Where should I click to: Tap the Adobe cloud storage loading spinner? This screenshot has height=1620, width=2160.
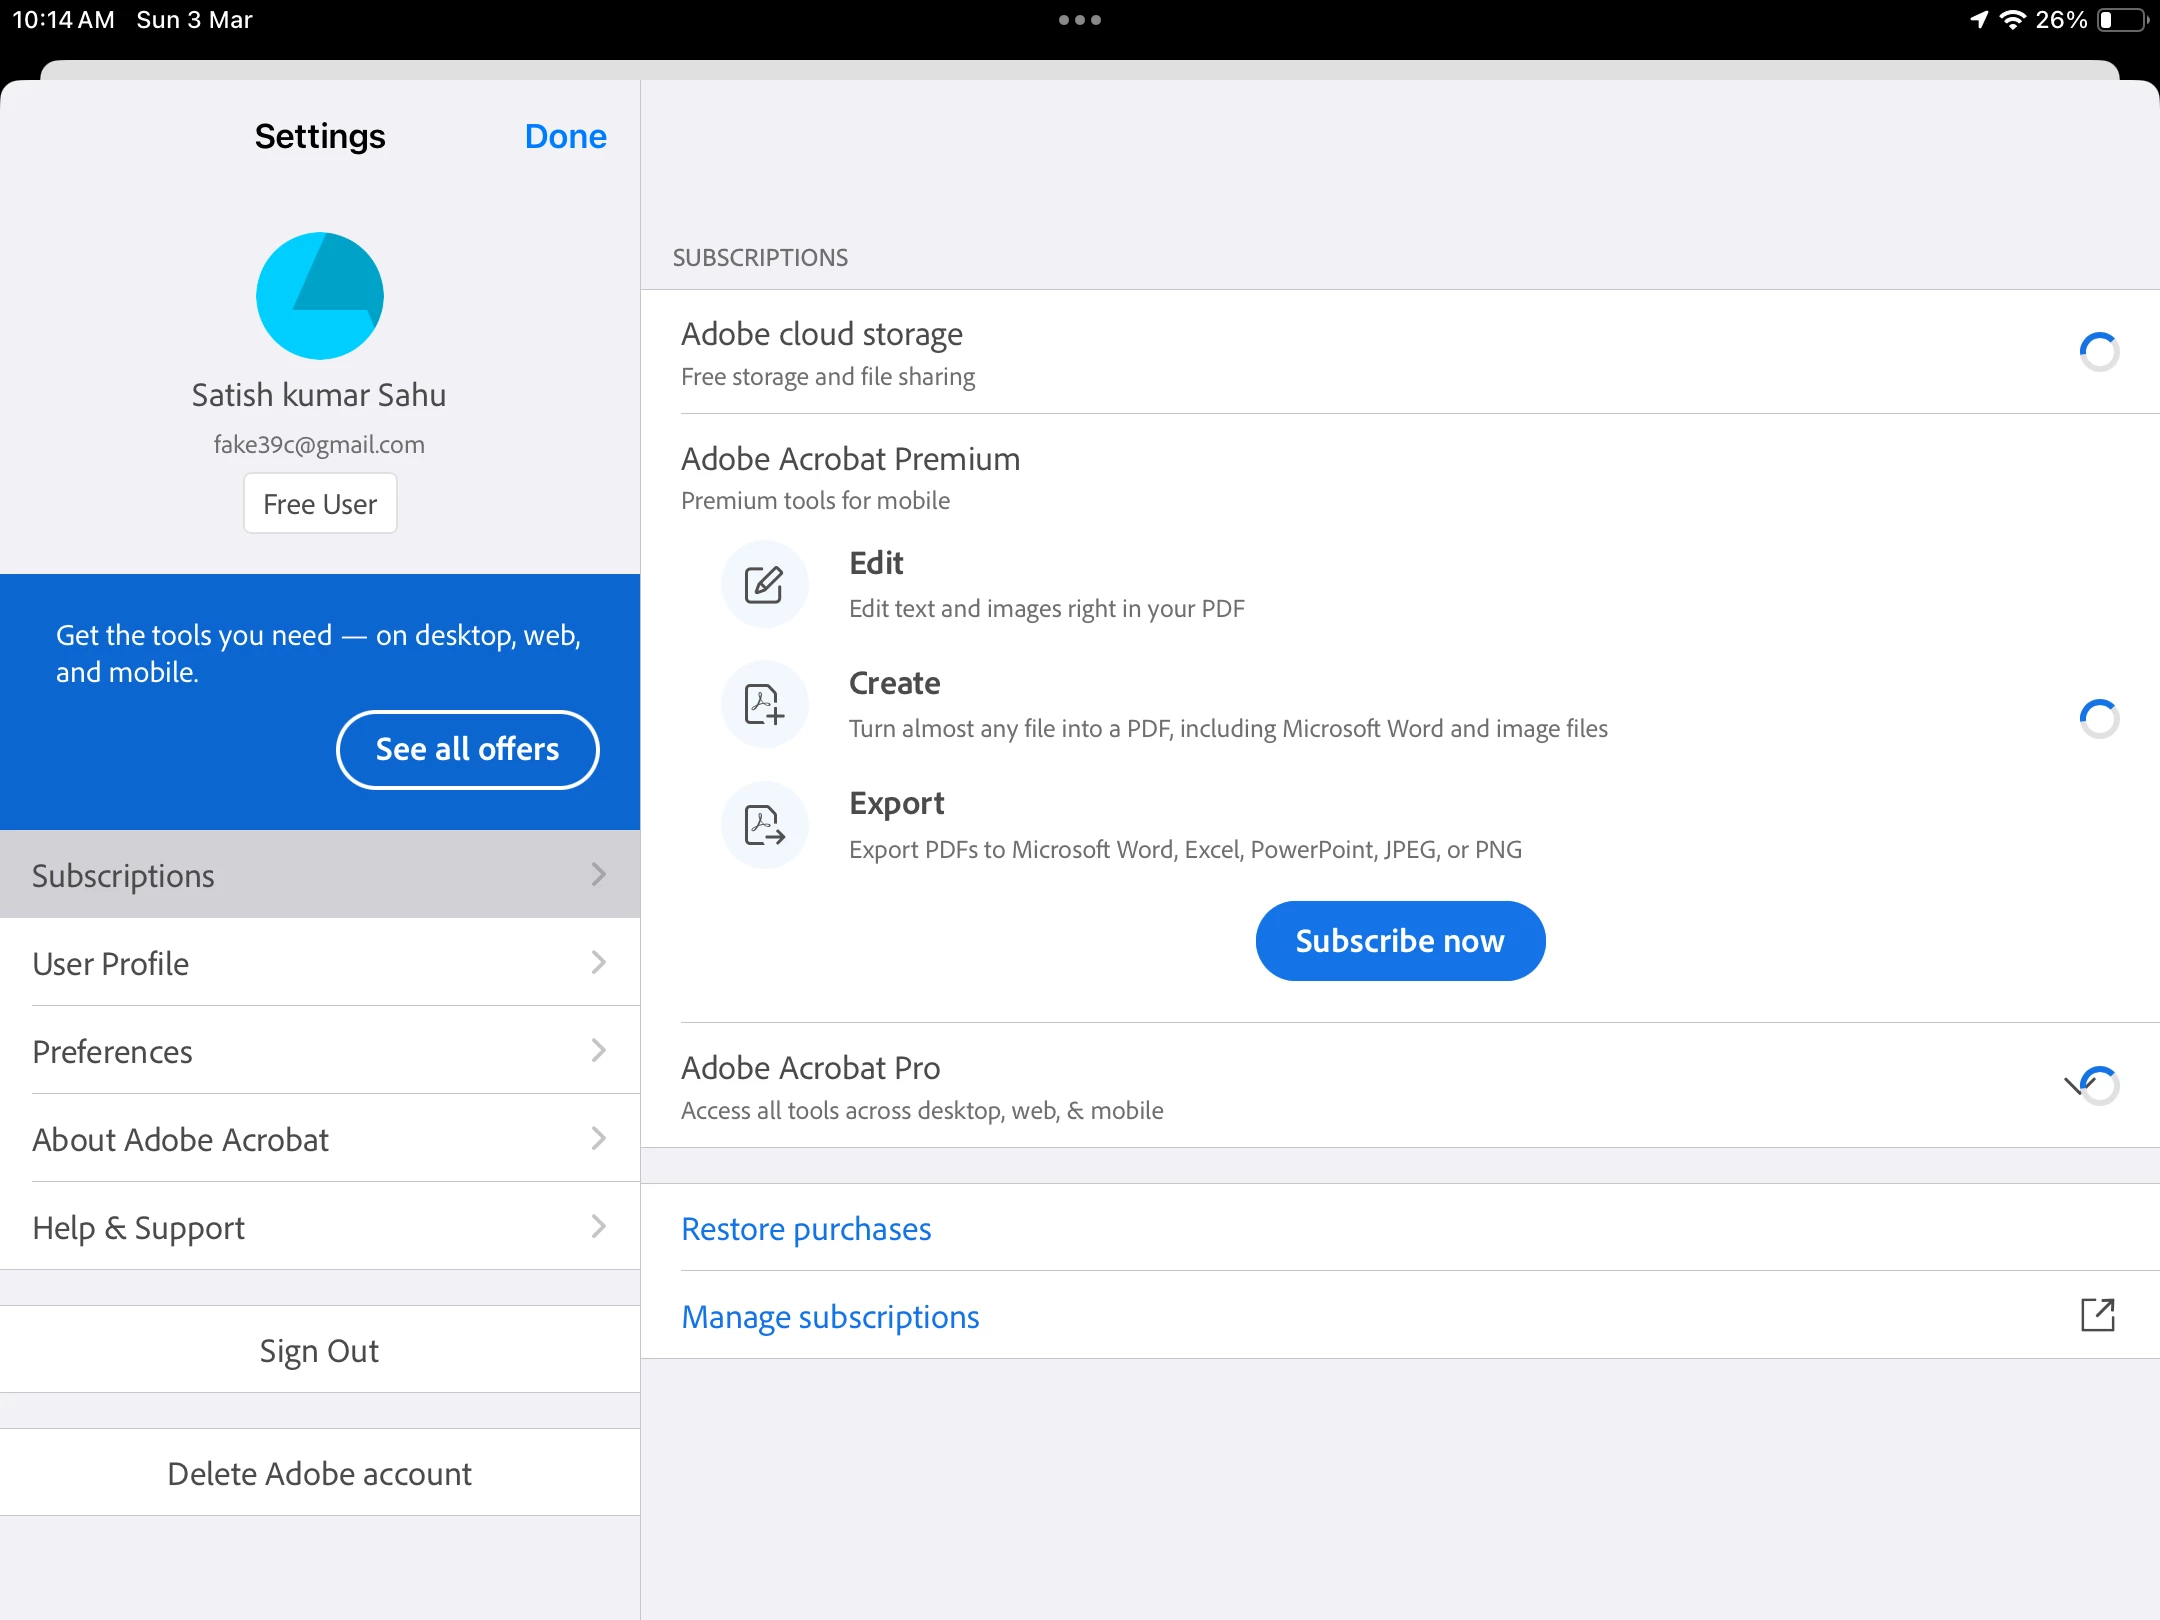coord(2098,352)
